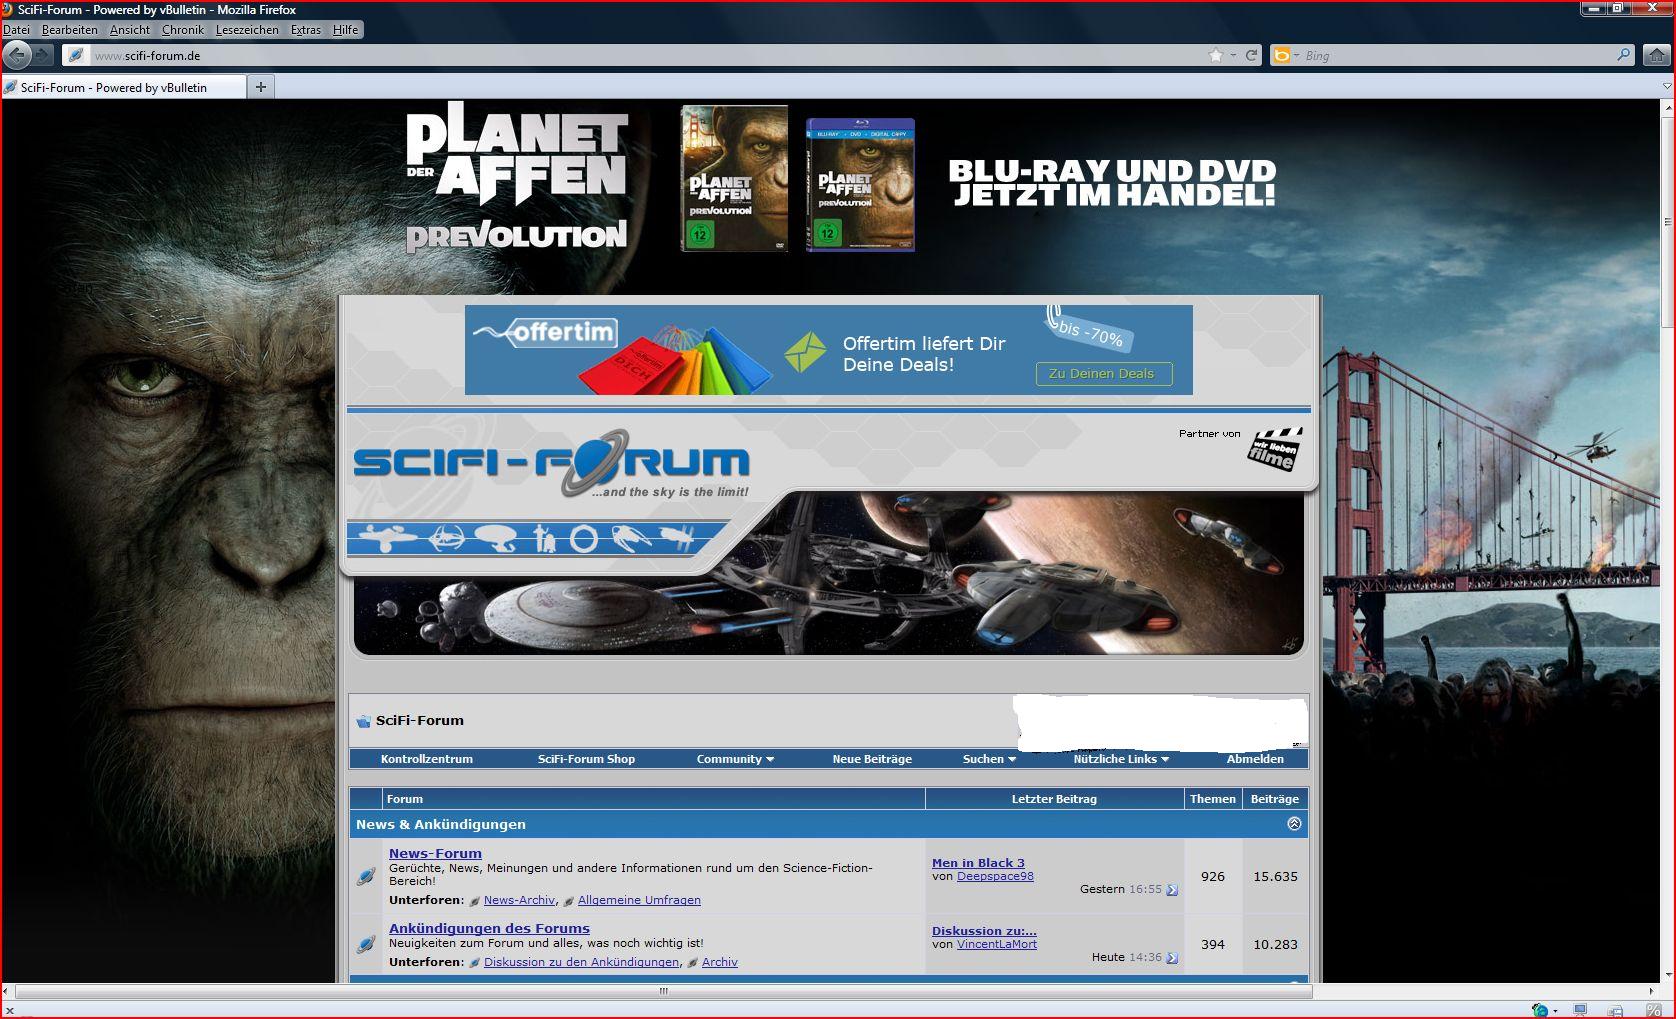
Task: Reload the page using the refresh icon
Action: click(1251, 56)
